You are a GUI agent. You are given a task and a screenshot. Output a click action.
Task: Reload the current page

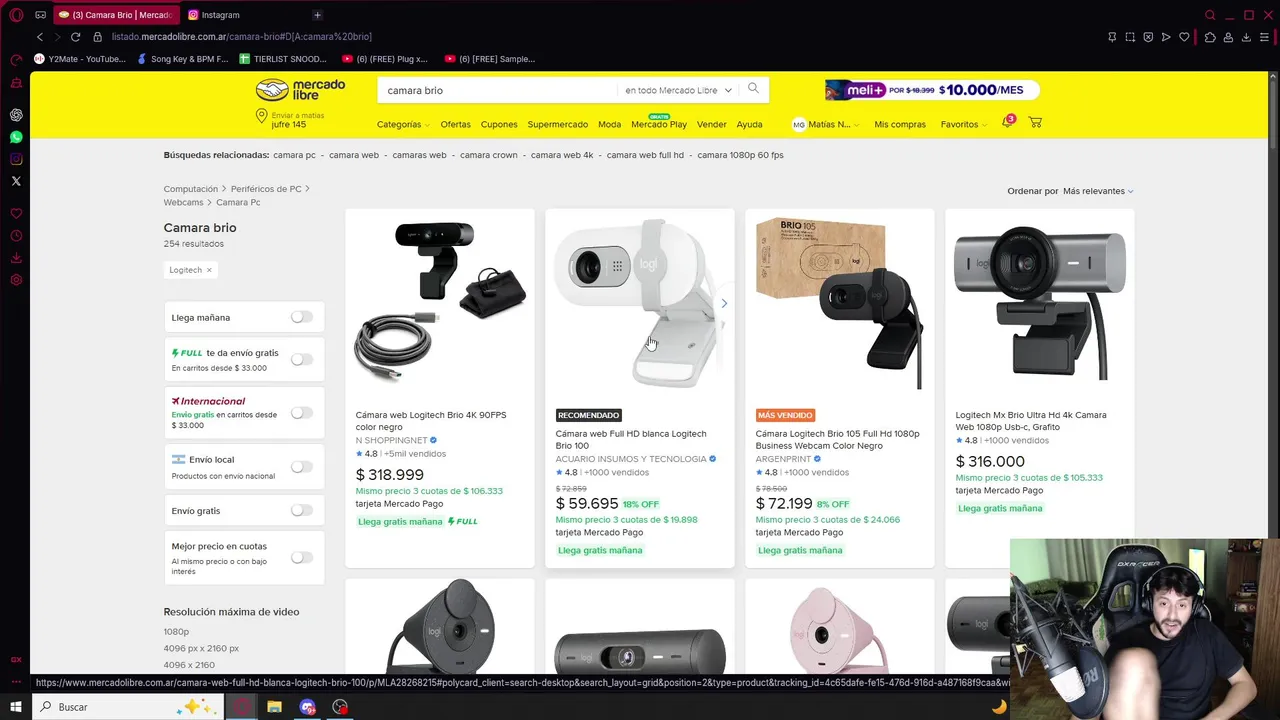pos(75,37)
